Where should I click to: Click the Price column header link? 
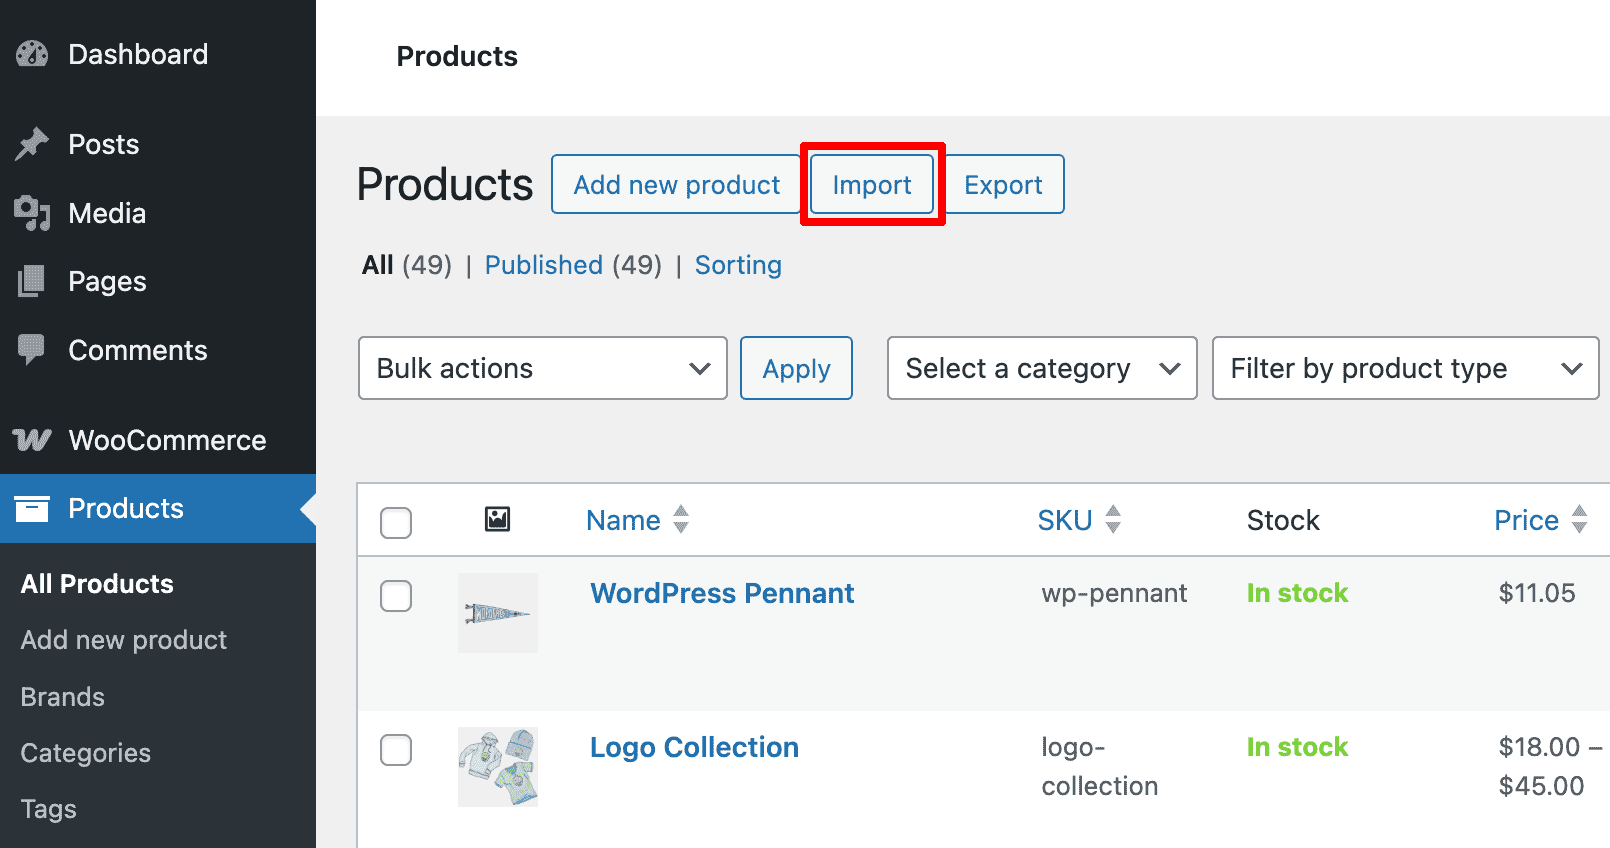click(x=1527, y=520)
